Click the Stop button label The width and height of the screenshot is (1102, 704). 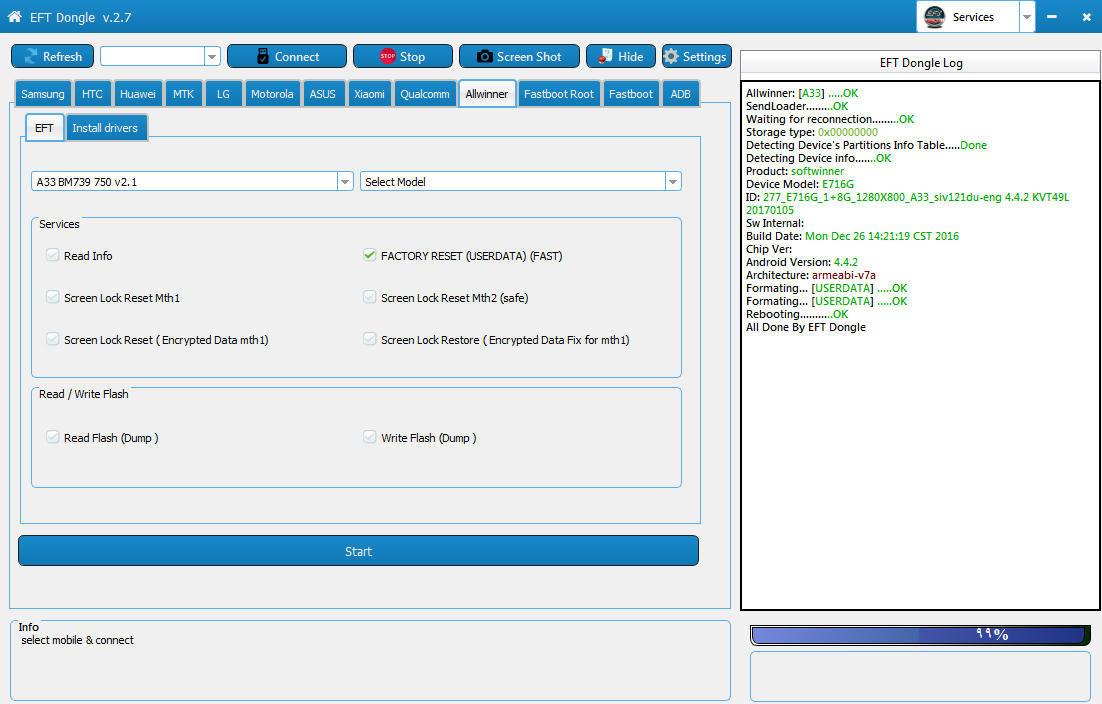click(x=412, y=57)
